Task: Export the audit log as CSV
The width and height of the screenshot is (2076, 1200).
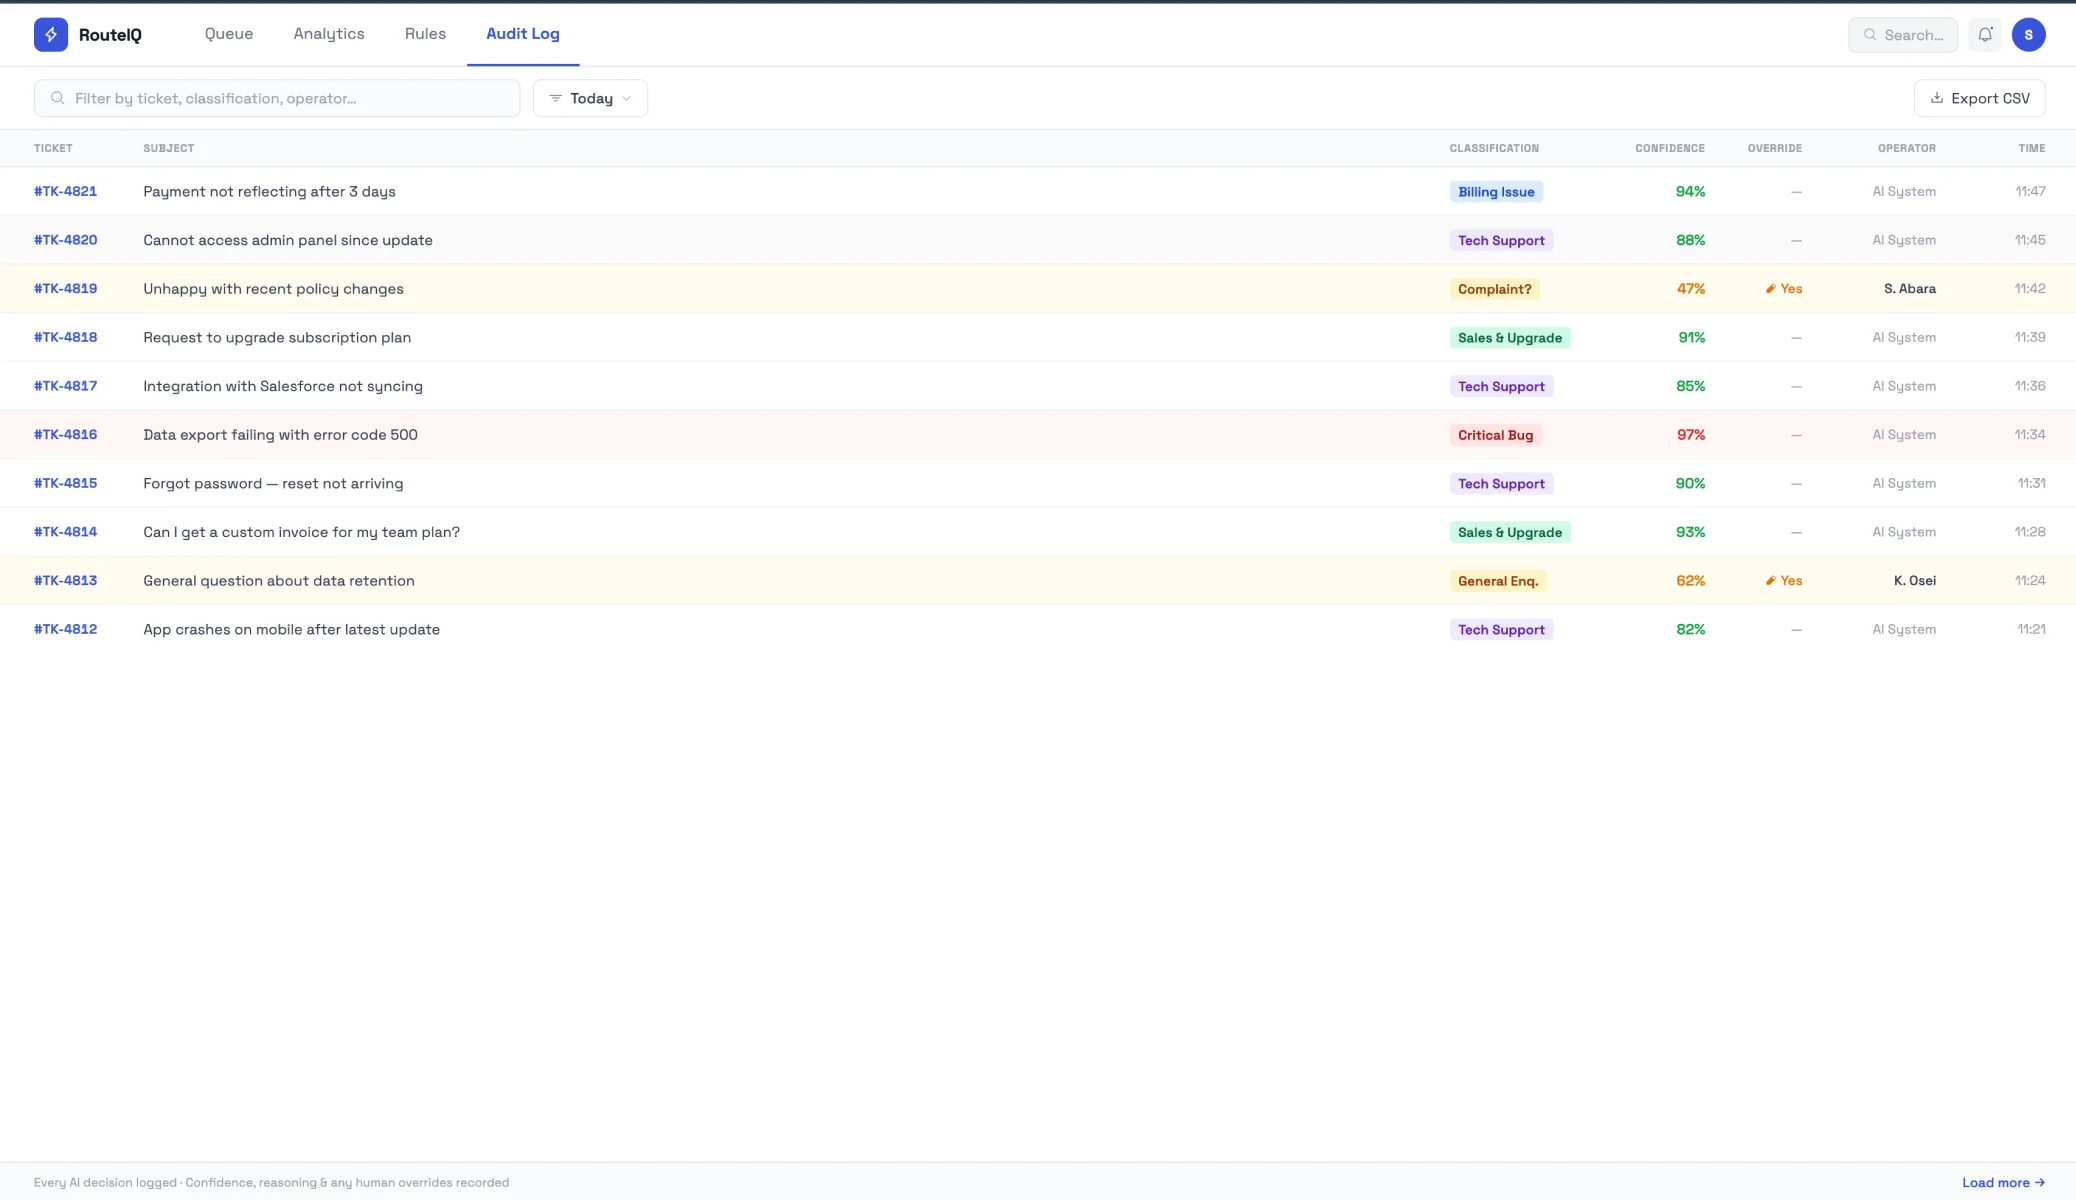Action: [x=1979, y=98]
